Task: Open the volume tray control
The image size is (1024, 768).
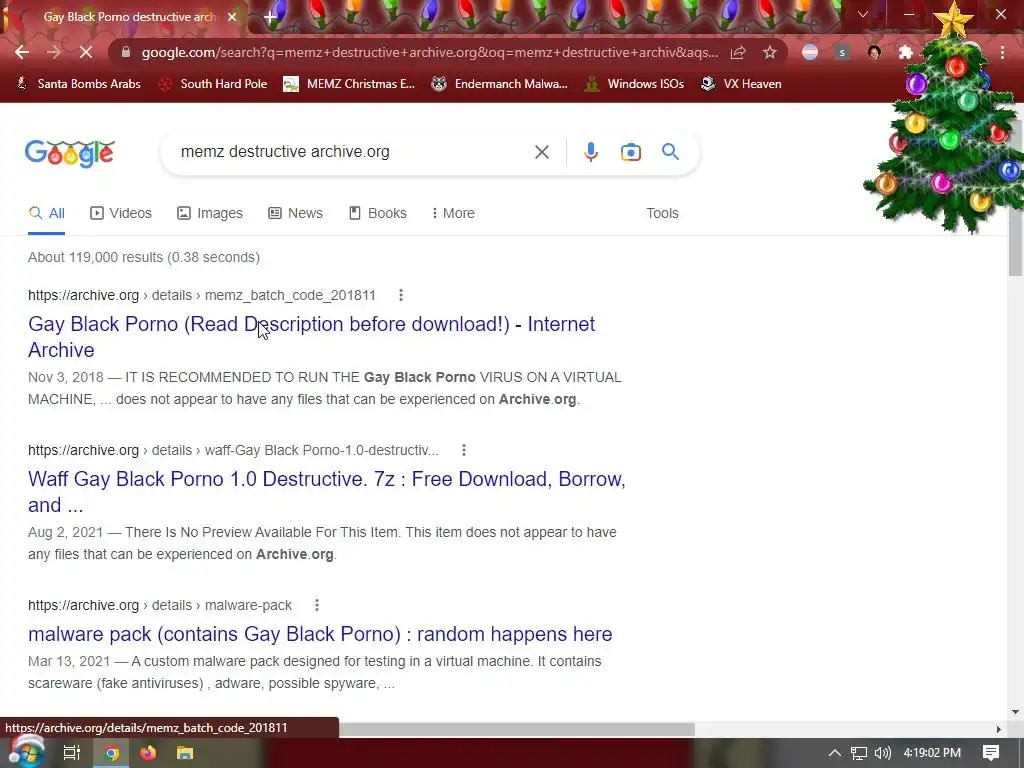Action: tap(882, 753)
